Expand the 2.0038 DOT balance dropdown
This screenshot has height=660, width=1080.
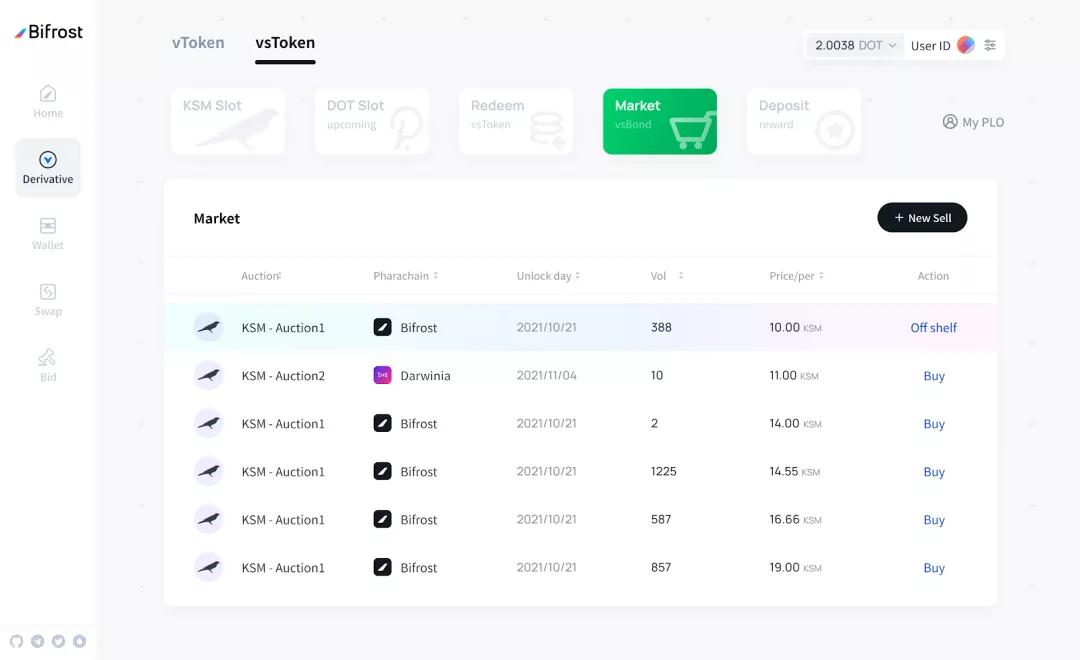(x=855, y=45)
